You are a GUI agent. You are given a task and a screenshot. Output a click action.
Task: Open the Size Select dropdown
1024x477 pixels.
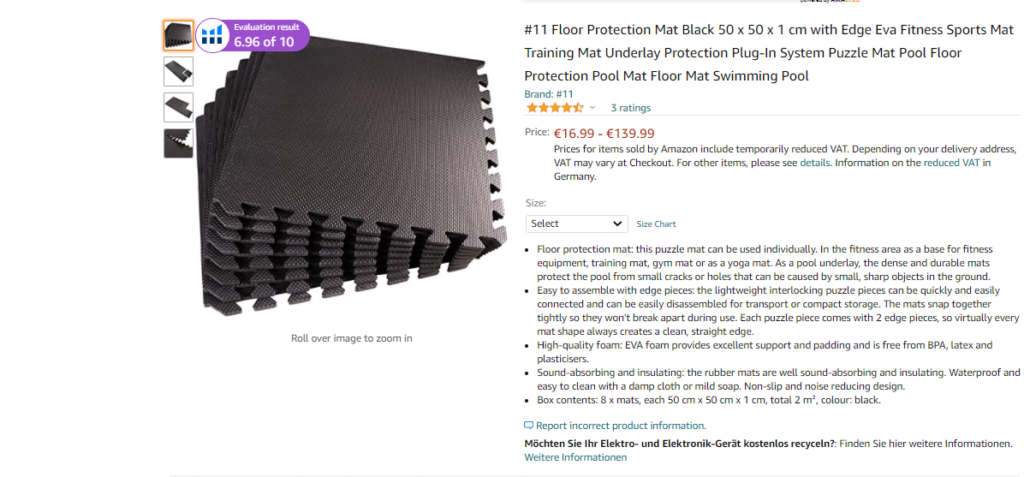(x=576, y=224)
